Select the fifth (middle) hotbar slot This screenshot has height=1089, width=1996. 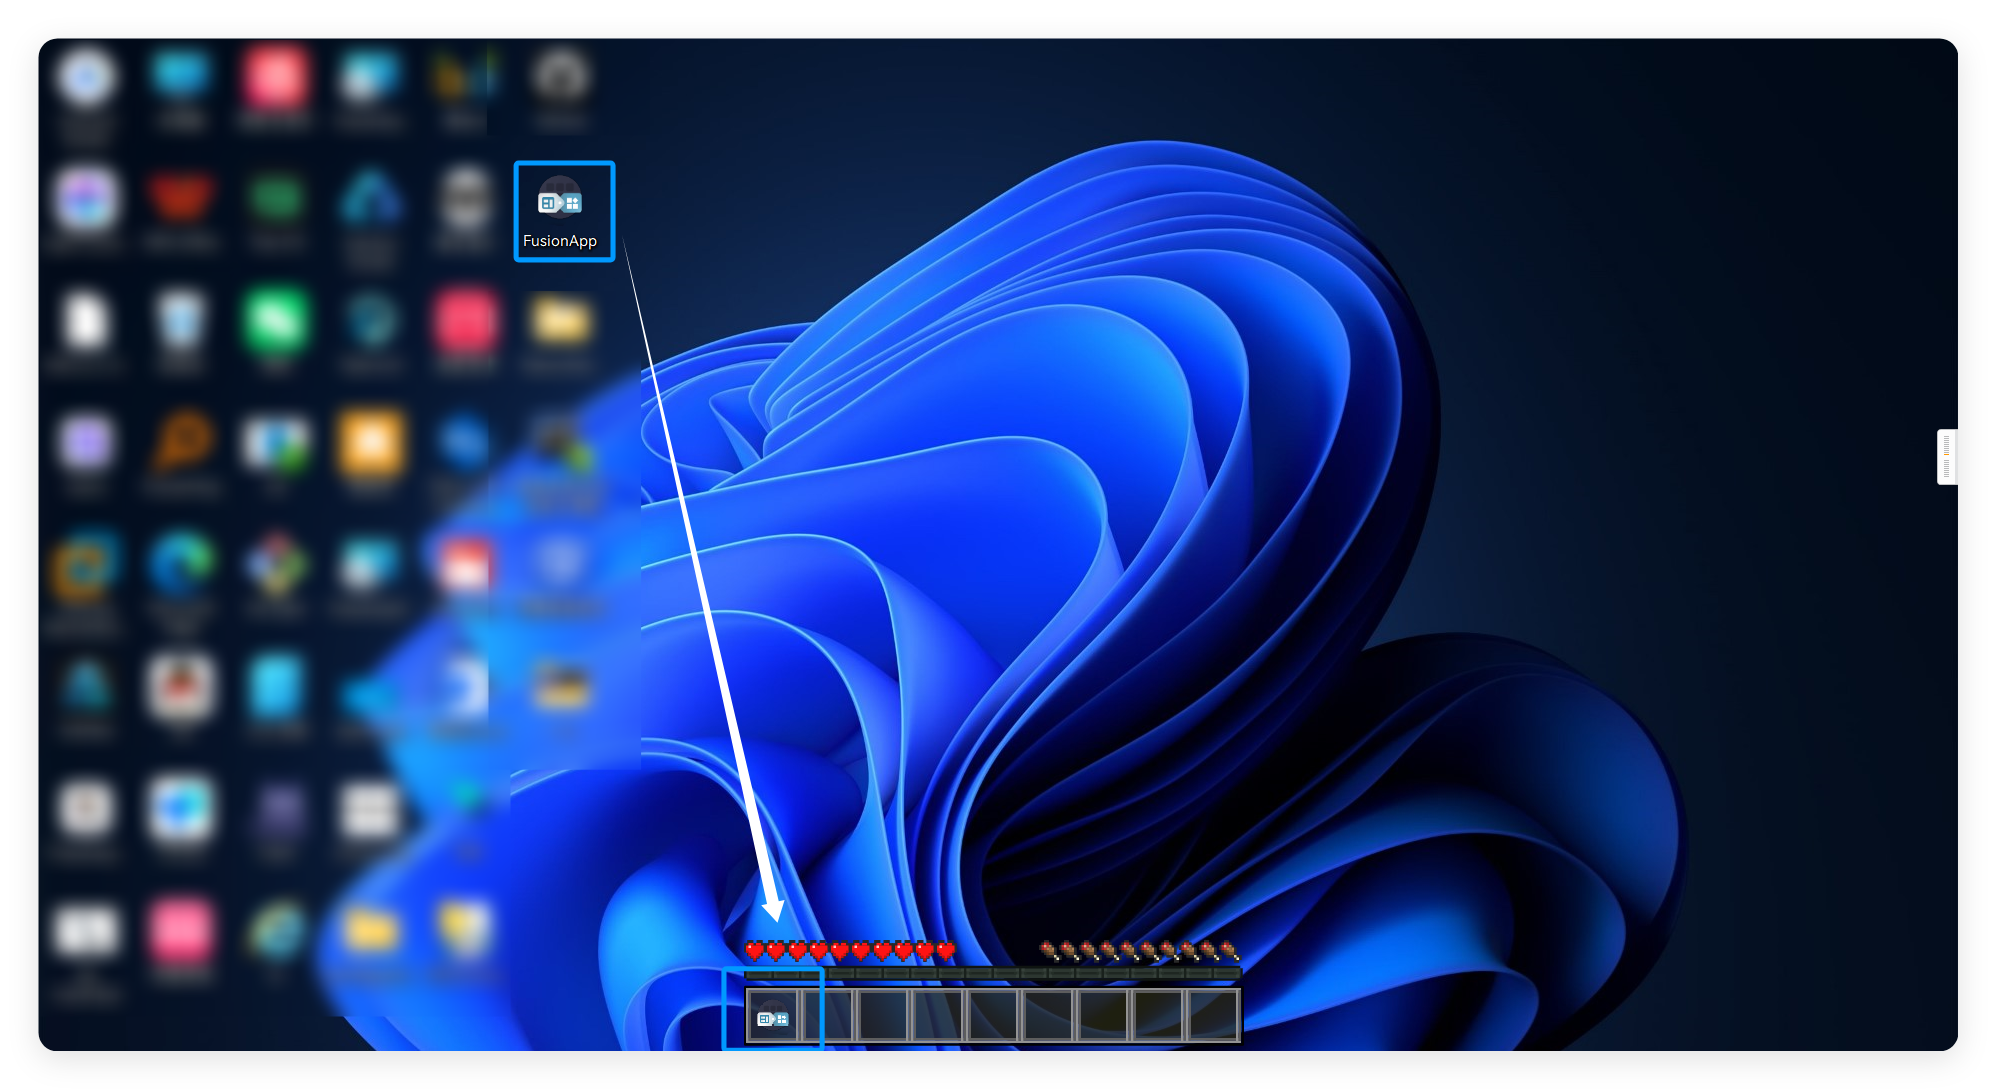993,1016
